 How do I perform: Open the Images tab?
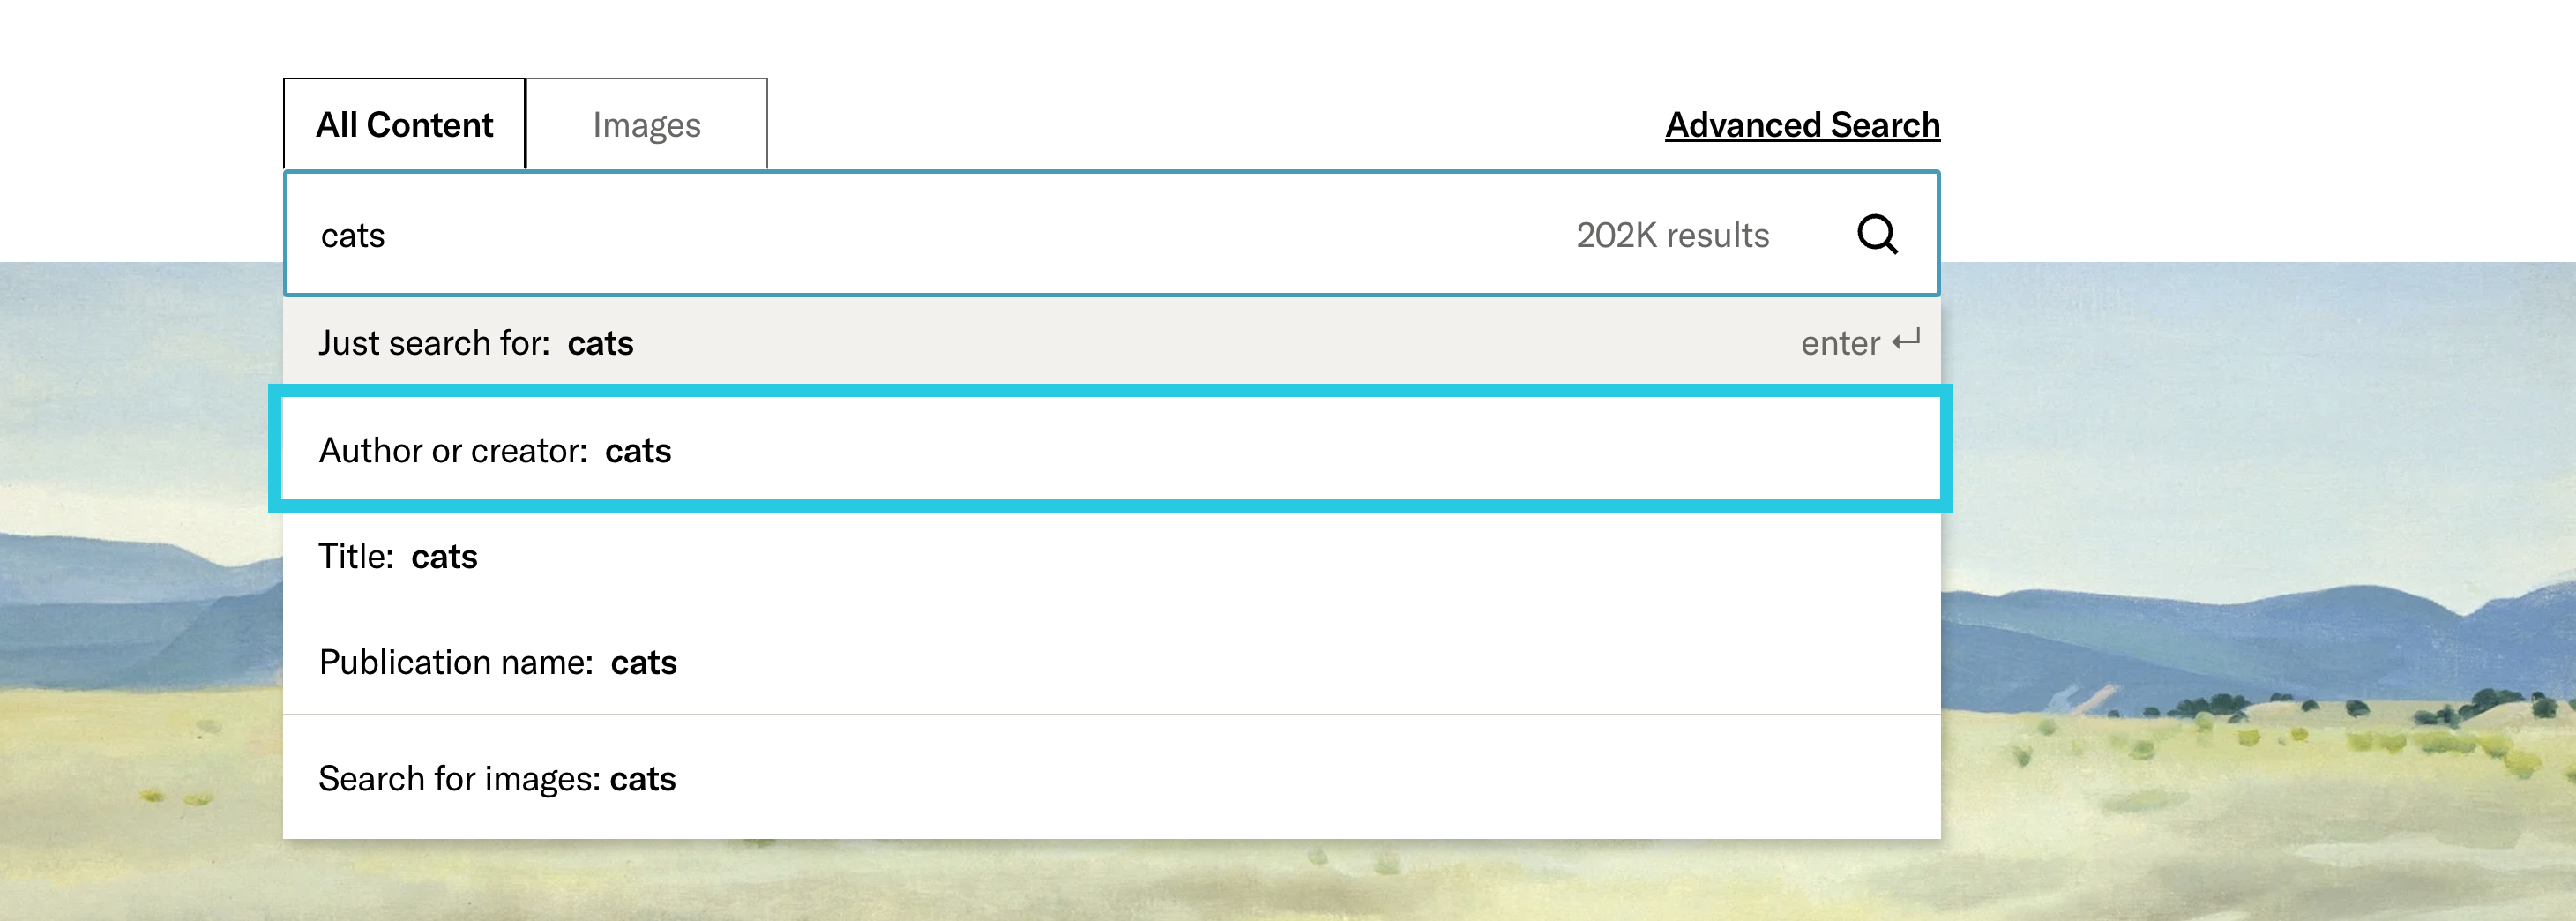pyautogui.click(x=646, y=125)
